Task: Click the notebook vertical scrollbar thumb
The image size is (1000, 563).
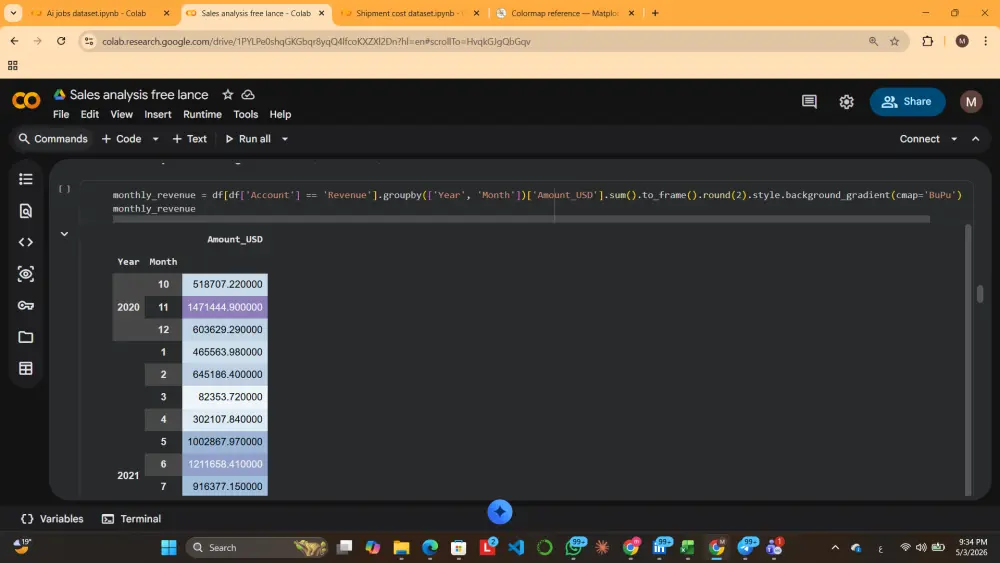Action: tap(980, 293)
